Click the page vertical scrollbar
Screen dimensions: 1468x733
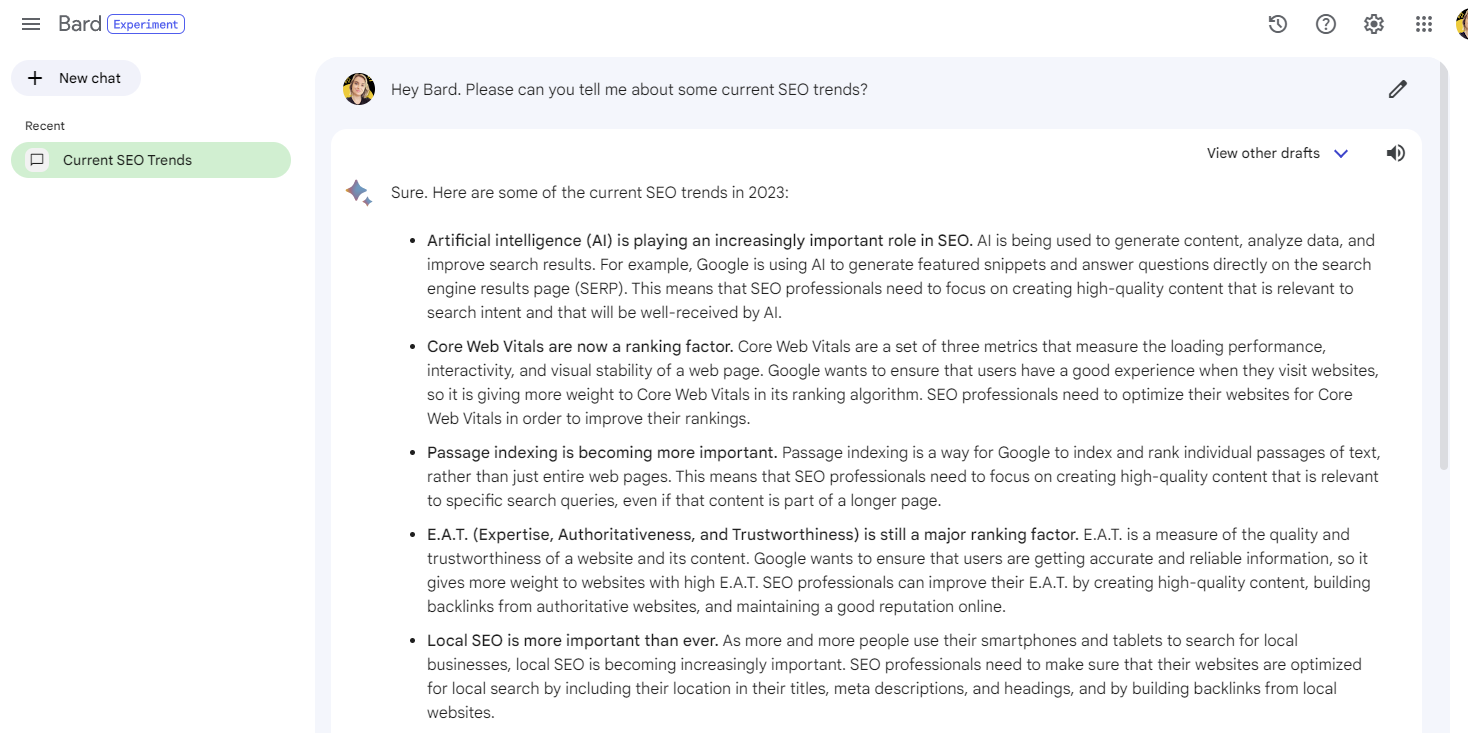[x=1444, y=300]
